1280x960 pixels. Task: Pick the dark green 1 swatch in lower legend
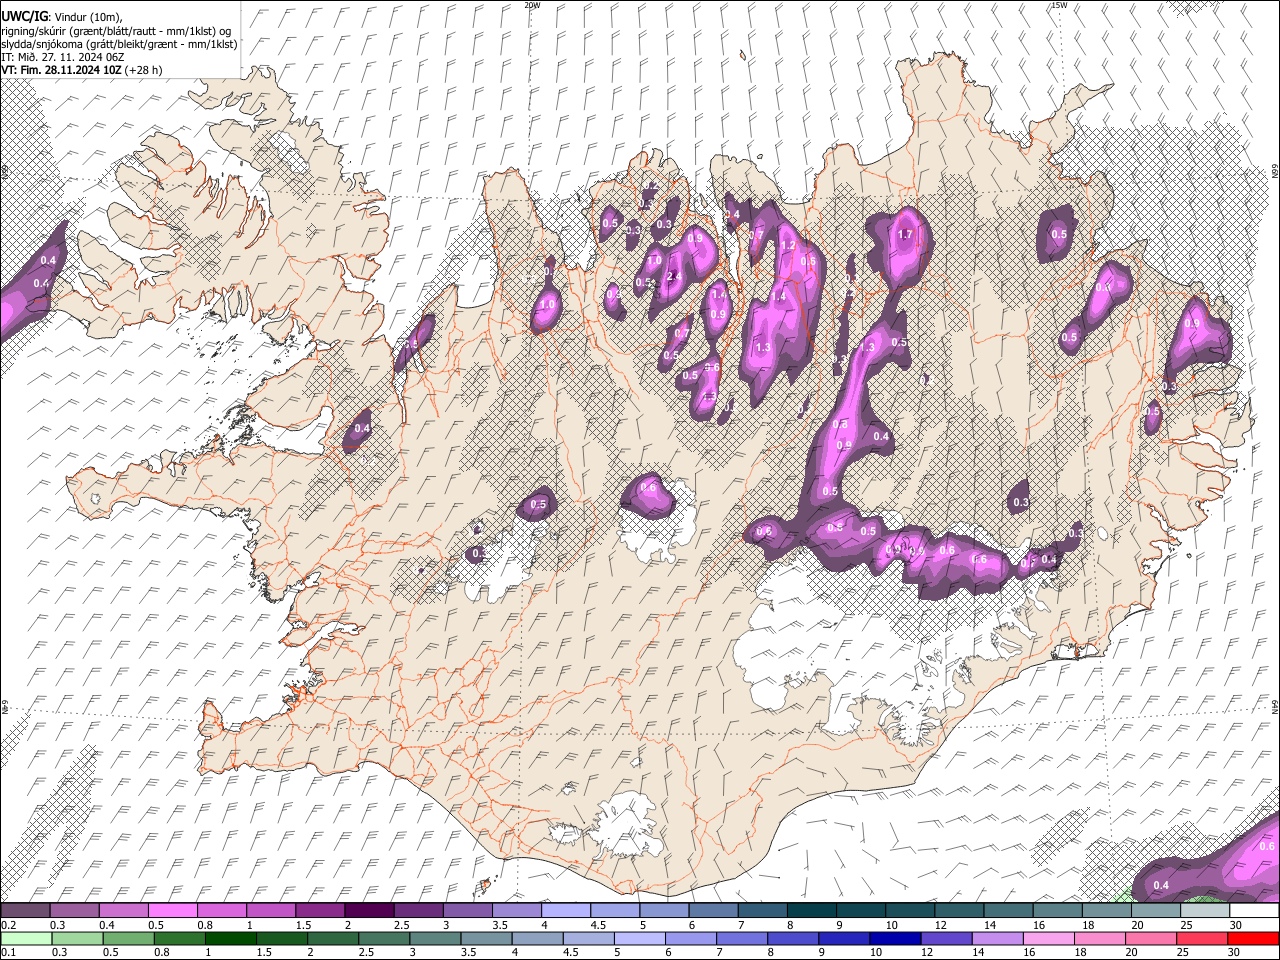(x=230, y=938)
